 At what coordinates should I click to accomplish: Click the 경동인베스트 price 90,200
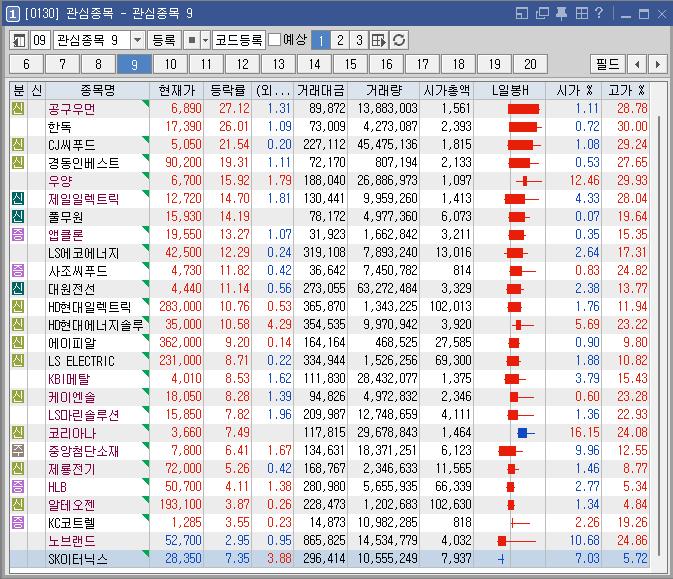pos(183,163)
